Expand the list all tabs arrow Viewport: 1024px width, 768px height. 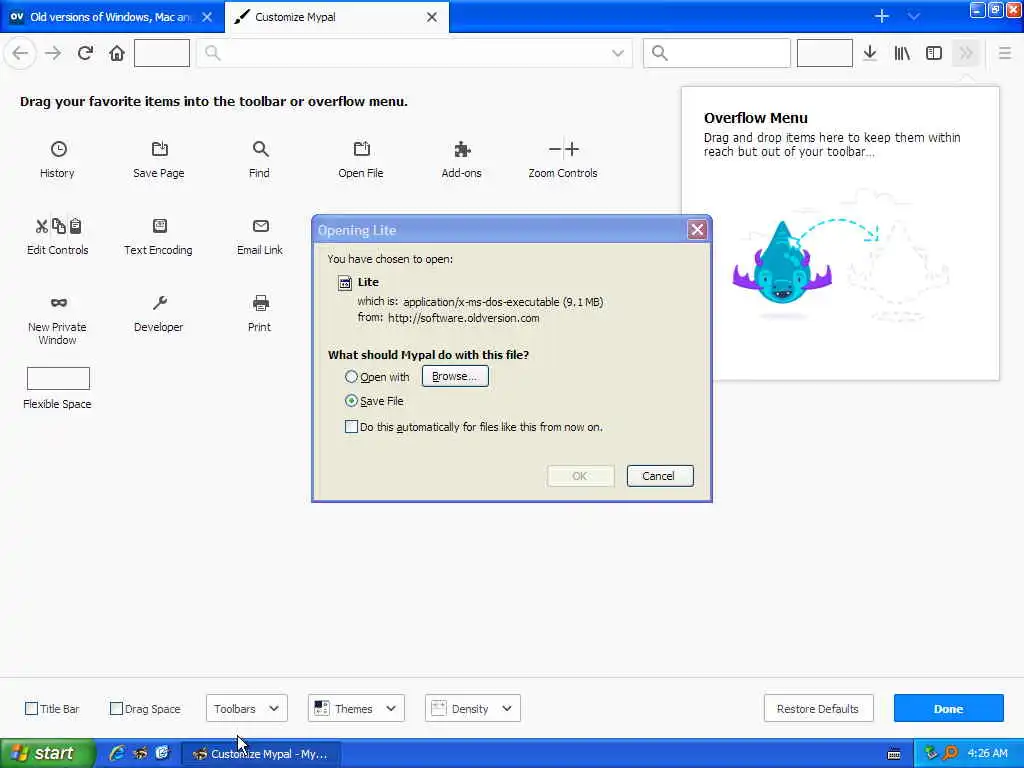pos(914,16)
